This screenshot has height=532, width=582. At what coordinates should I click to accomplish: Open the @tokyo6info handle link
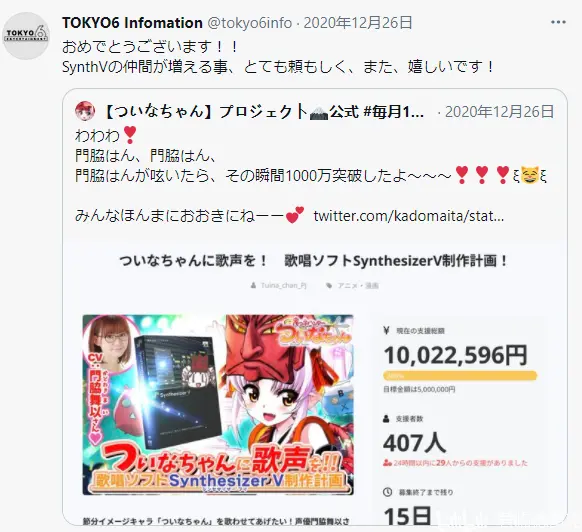point(249,23)
